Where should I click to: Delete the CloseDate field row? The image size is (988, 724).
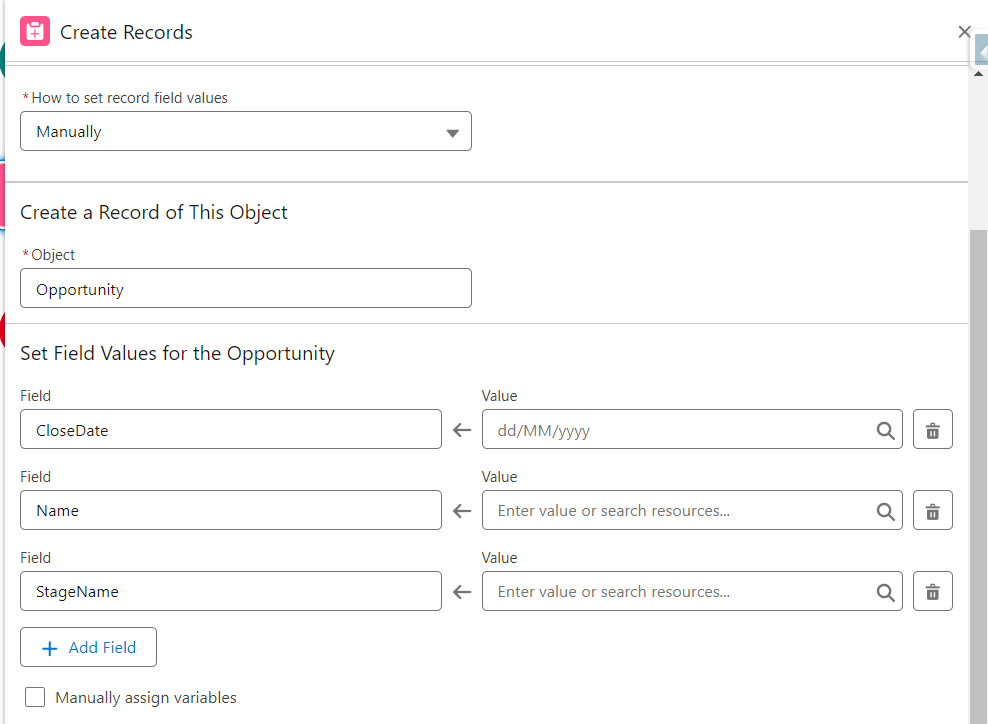click(x=932, y=430)
